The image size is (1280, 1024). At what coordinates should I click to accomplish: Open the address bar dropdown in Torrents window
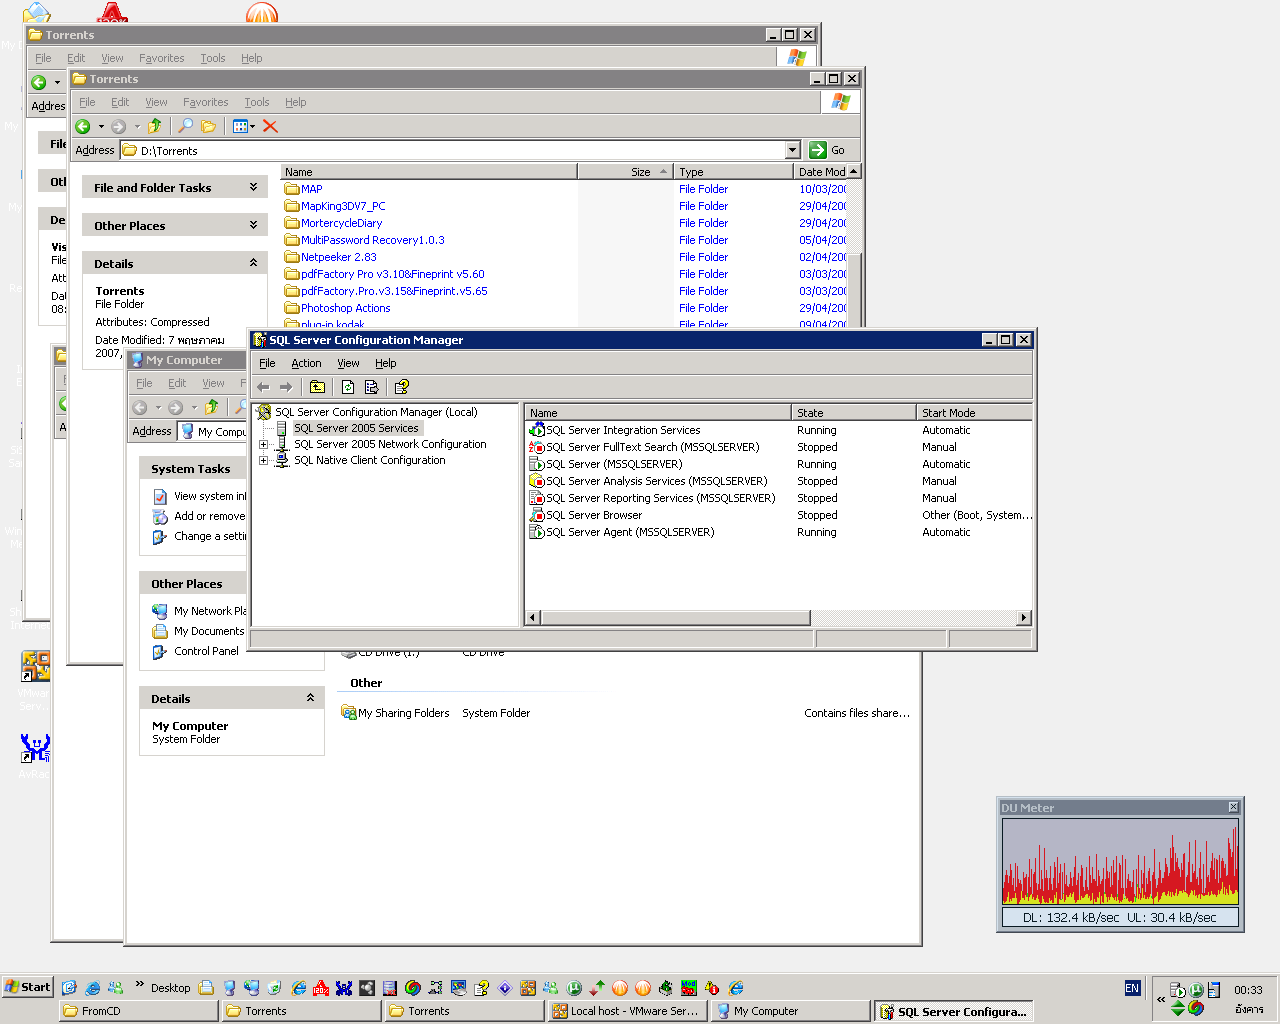click(x=793, y=150)
